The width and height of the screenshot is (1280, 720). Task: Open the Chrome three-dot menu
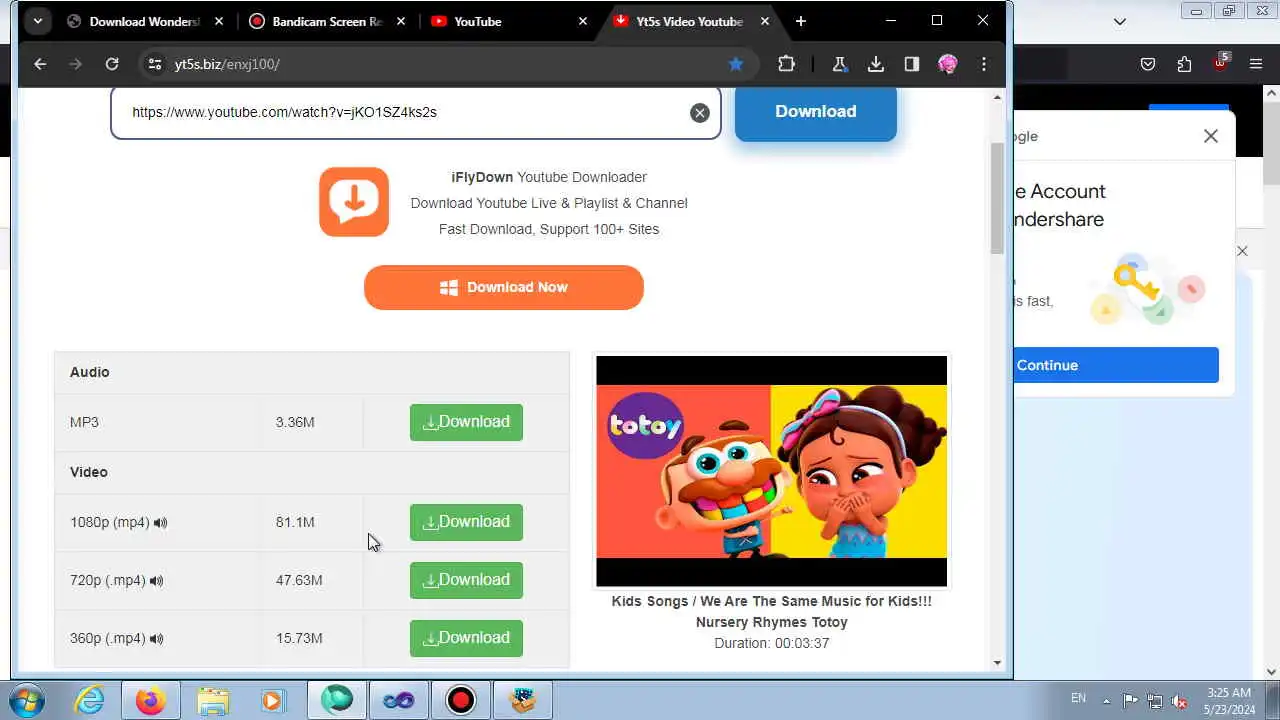click(x=984, y=64)
